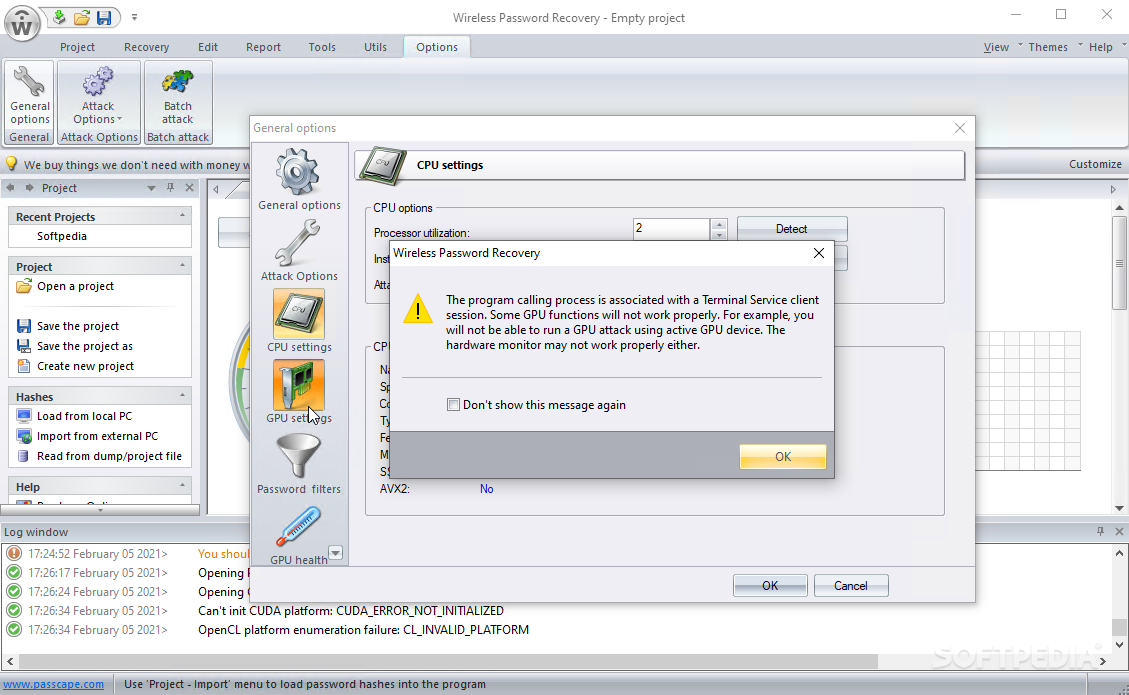The height and width of the screenshot is (695, 1129).
Task: Select CL_INVALID_PLATFORM log entry
Action: tap(363, 629)
